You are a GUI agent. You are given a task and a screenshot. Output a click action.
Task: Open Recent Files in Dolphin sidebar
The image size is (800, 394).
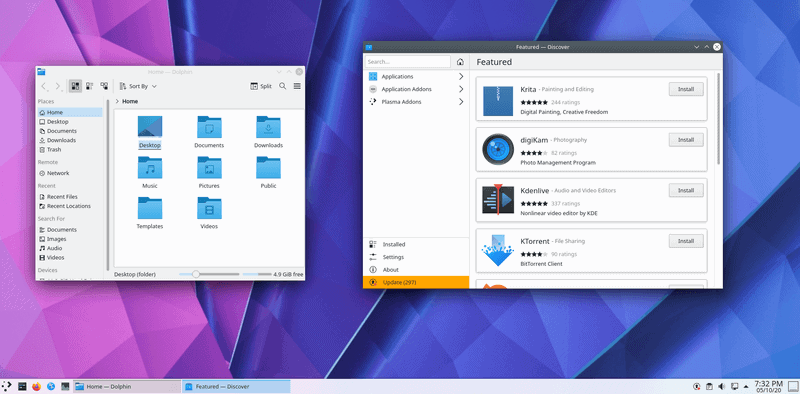tap(69, 196)
